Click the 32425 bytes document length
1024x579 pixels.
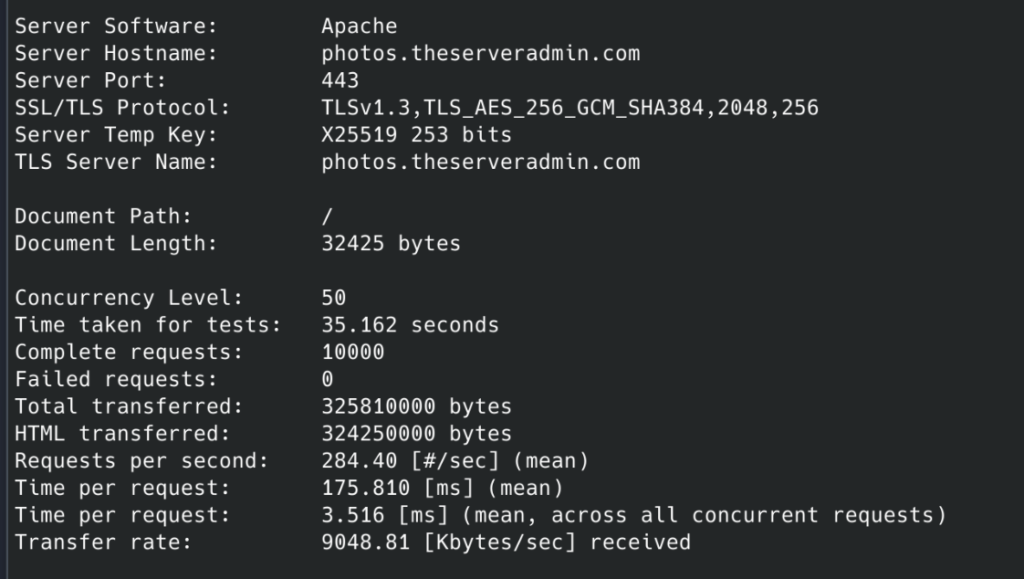coord(391,243)
